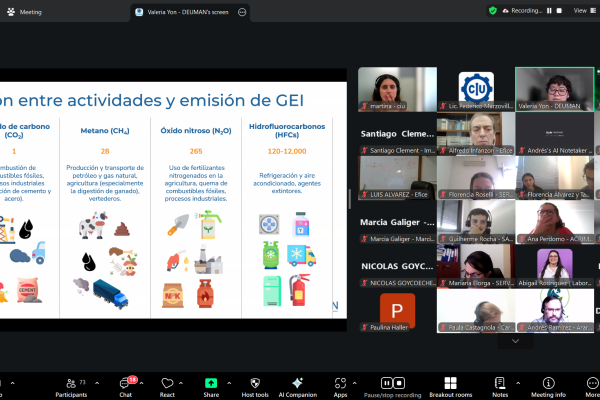Viewport: 600px width, 400px height.
Task: Click the value 265 on slide
Action: click(x=196, y=151)
